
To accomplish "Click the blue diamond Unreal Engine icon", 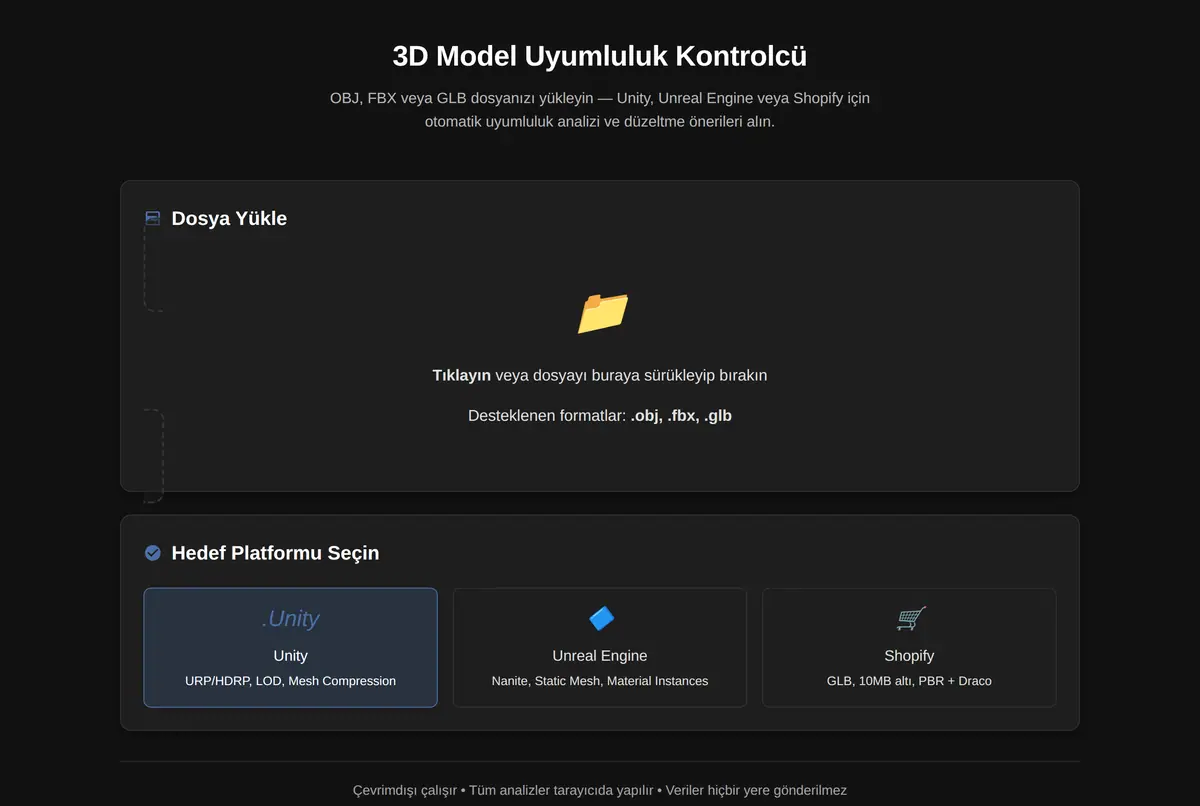I will (601, 619).
